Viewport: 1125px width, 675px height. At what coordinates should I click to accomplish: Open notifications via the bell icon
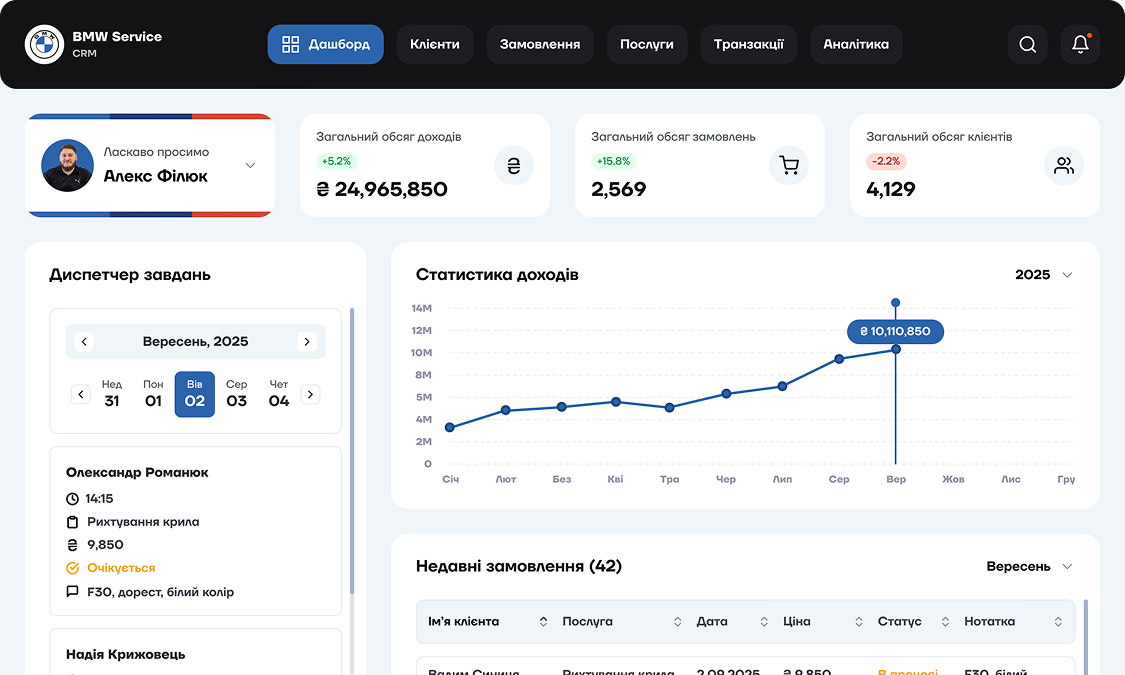[x=1080, y=44]
